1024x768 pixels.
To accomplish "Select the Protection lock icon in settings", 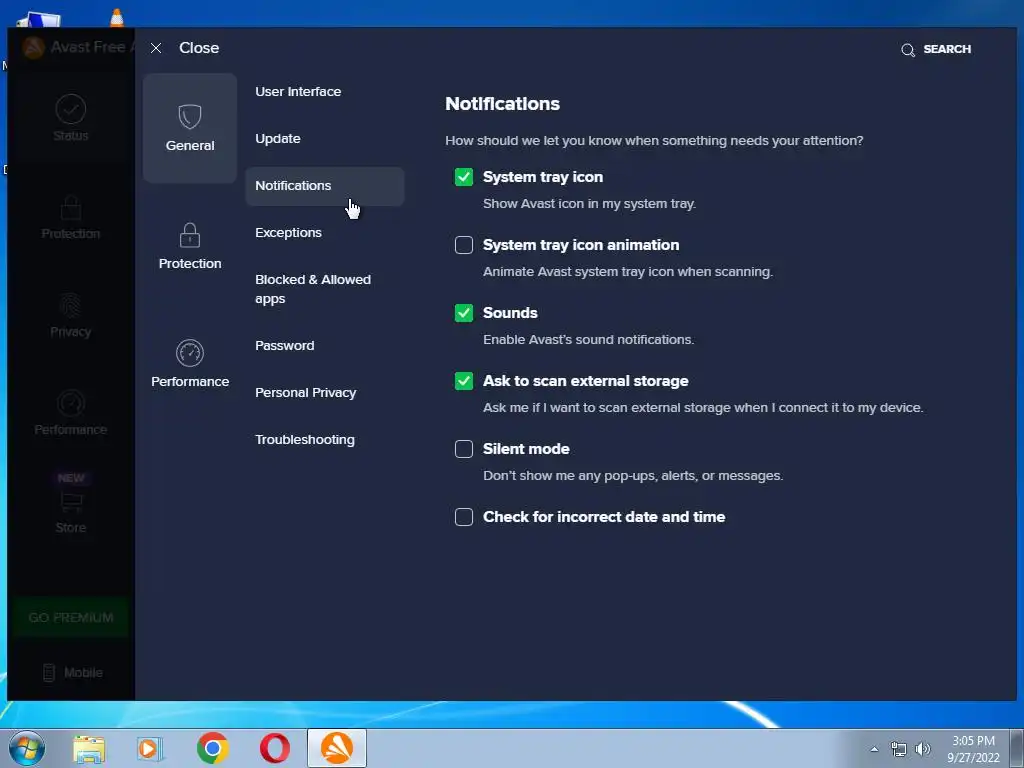I will click(190, 235).
